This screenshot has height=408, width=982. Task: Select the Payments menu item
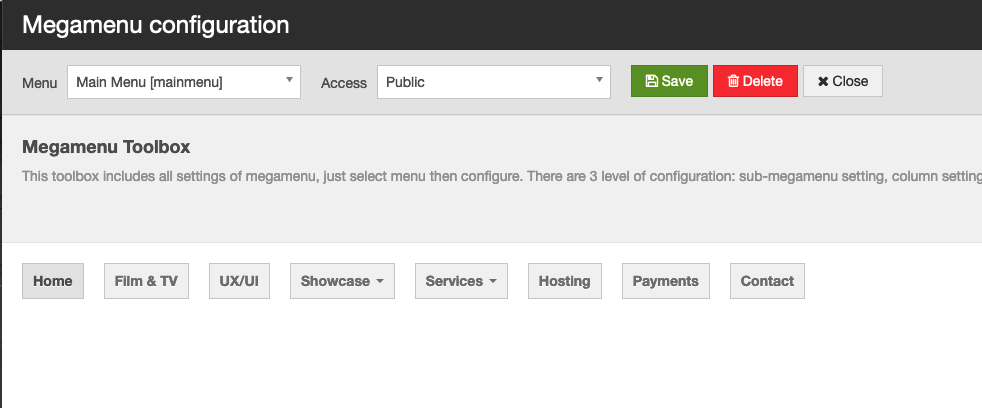(665, 281)
